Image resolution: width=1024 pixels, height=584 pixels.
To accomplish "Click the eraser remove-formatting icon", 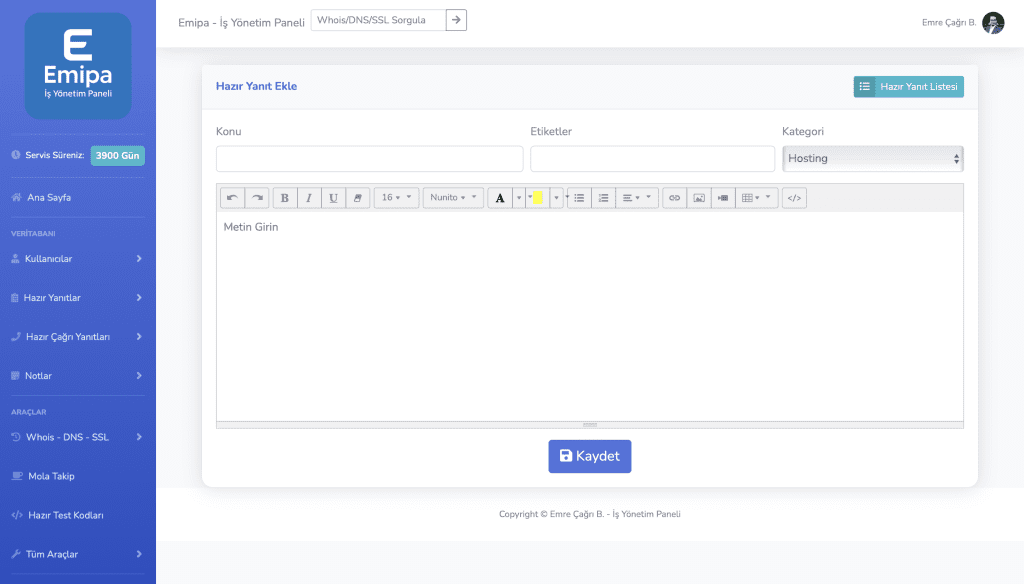I will [x=358, y=198].
